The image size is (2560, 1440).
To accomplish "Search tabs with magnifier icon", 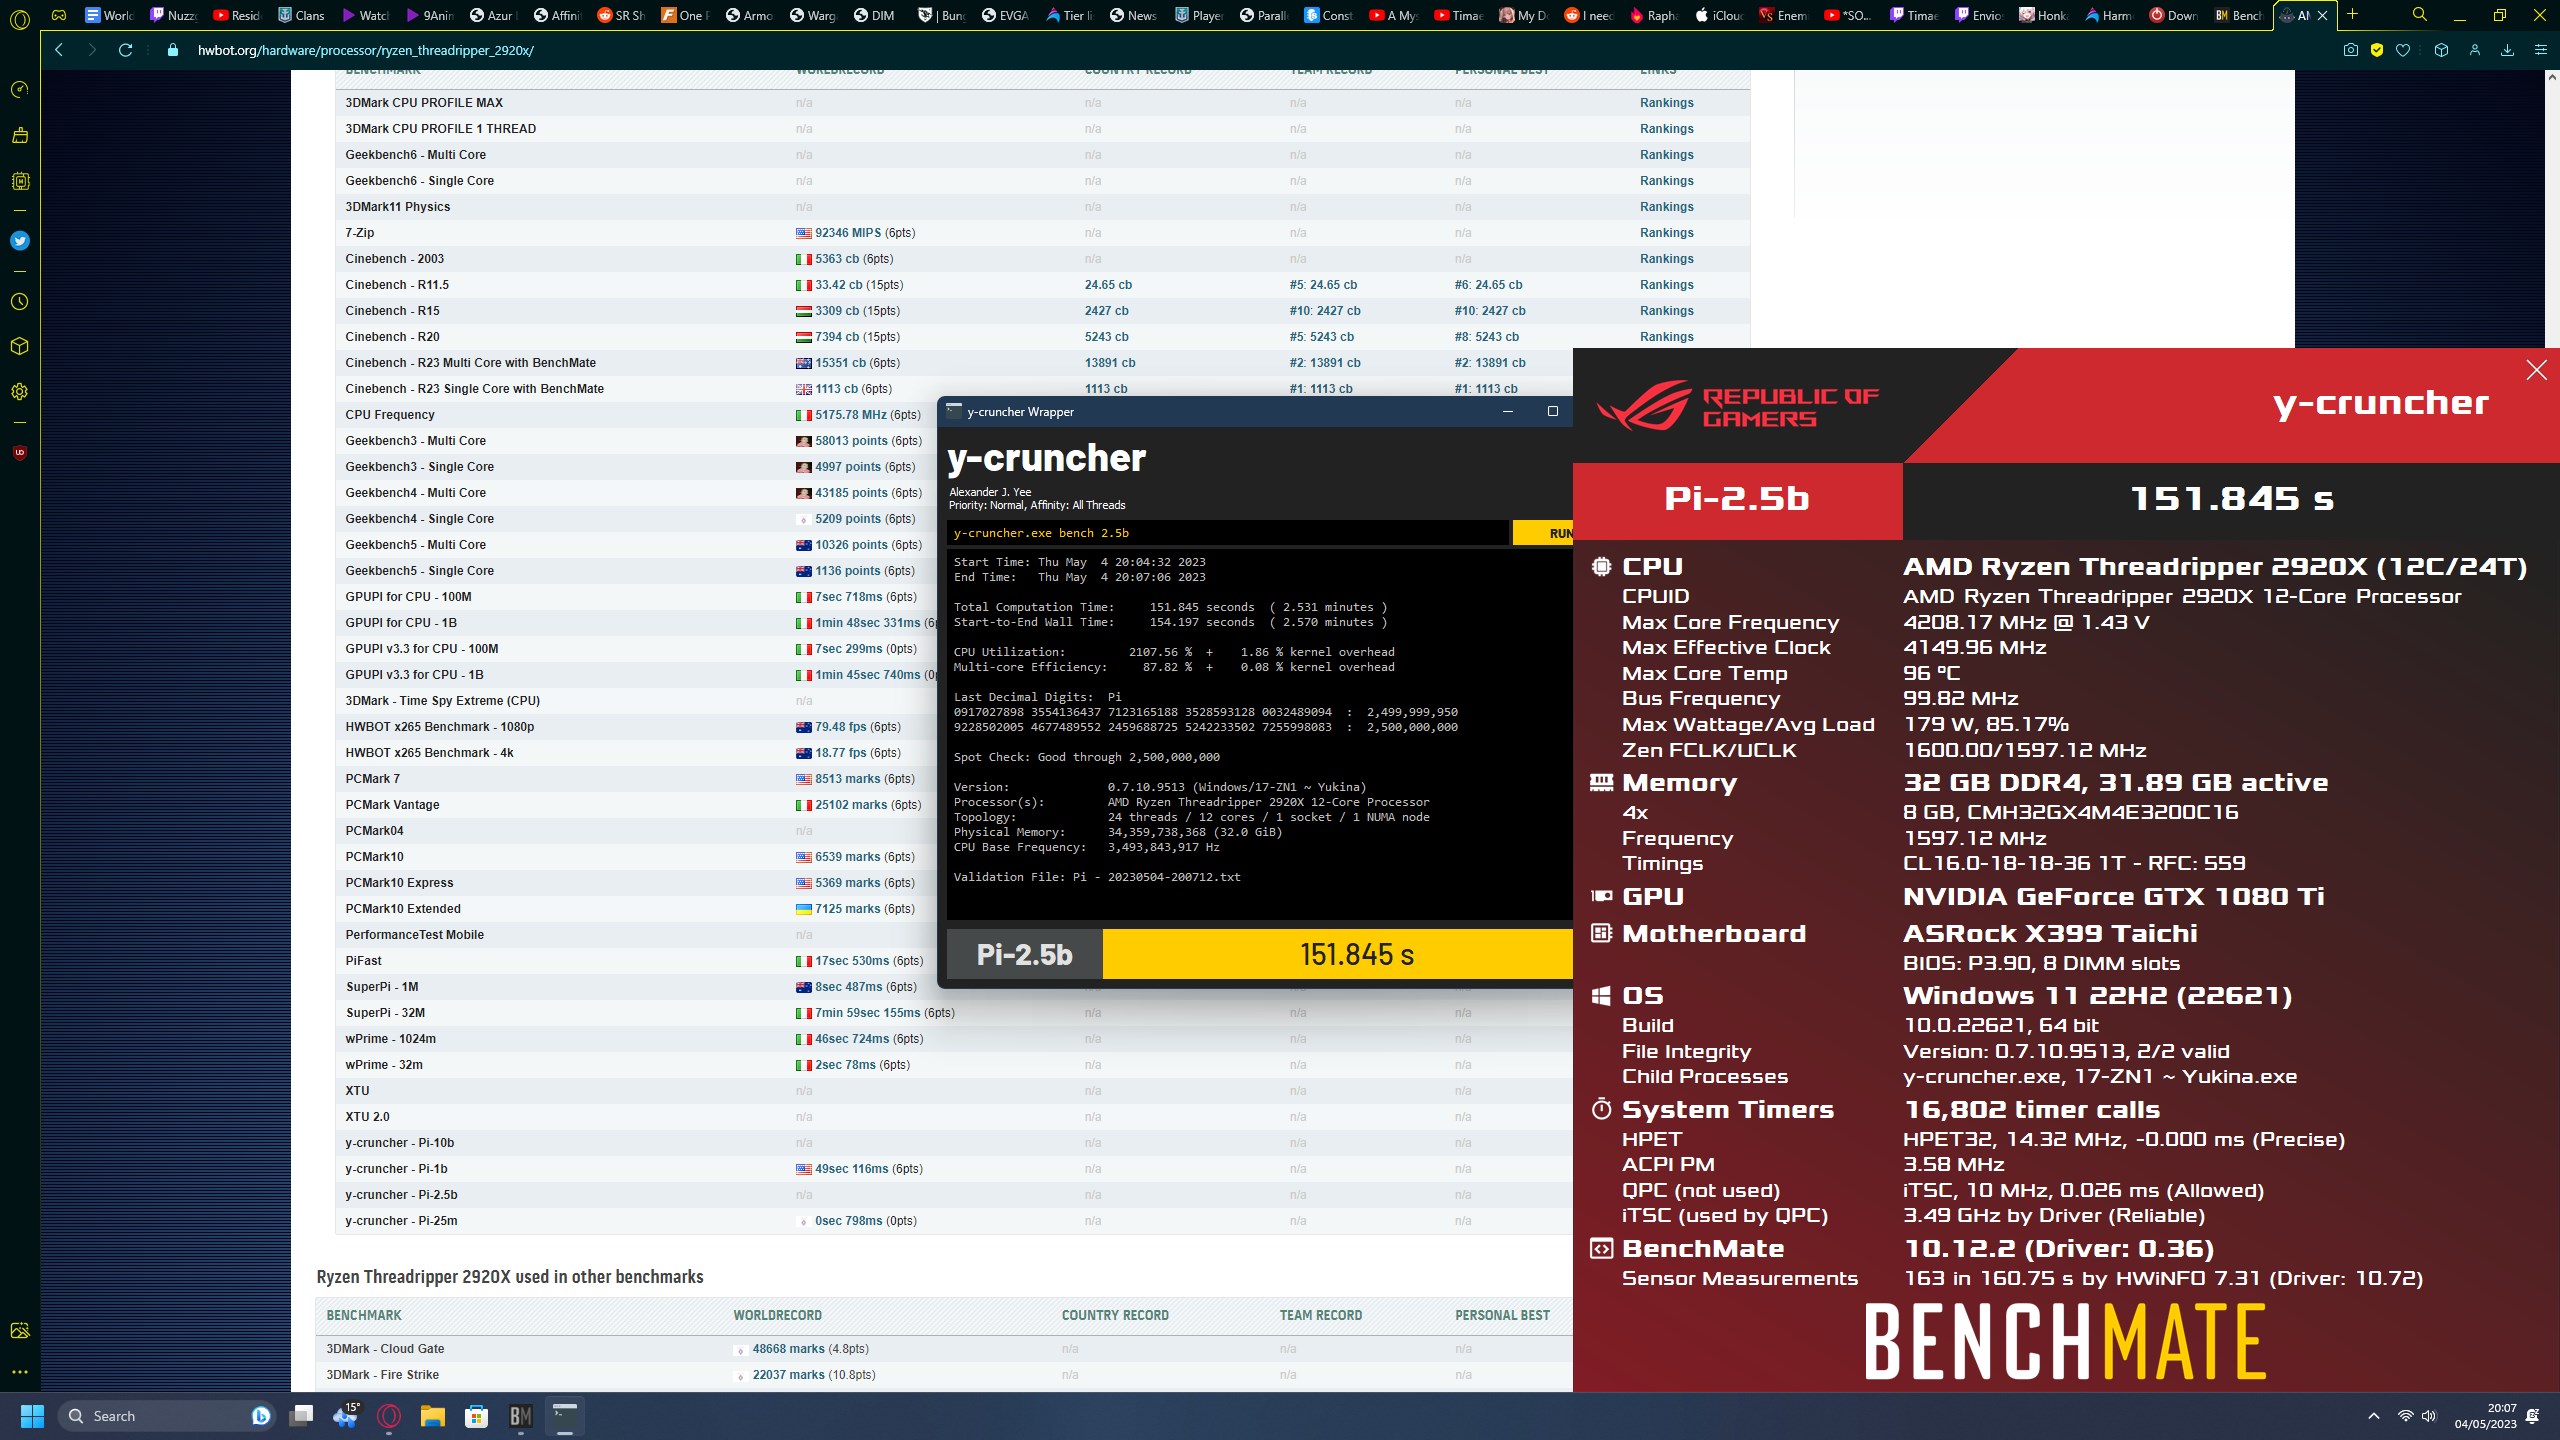I will pos(2419,15).
